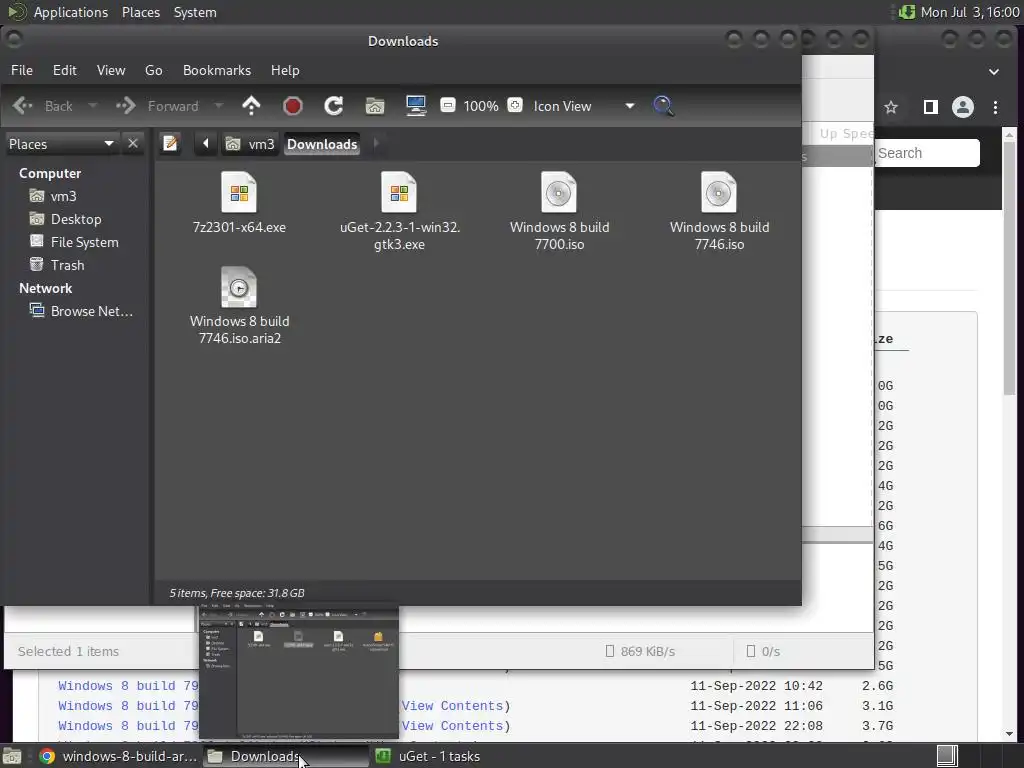Screen dimensions: 1024x768
Task: Switch to uGet - 1 tasks taskbar button
Action: [428, 756]
